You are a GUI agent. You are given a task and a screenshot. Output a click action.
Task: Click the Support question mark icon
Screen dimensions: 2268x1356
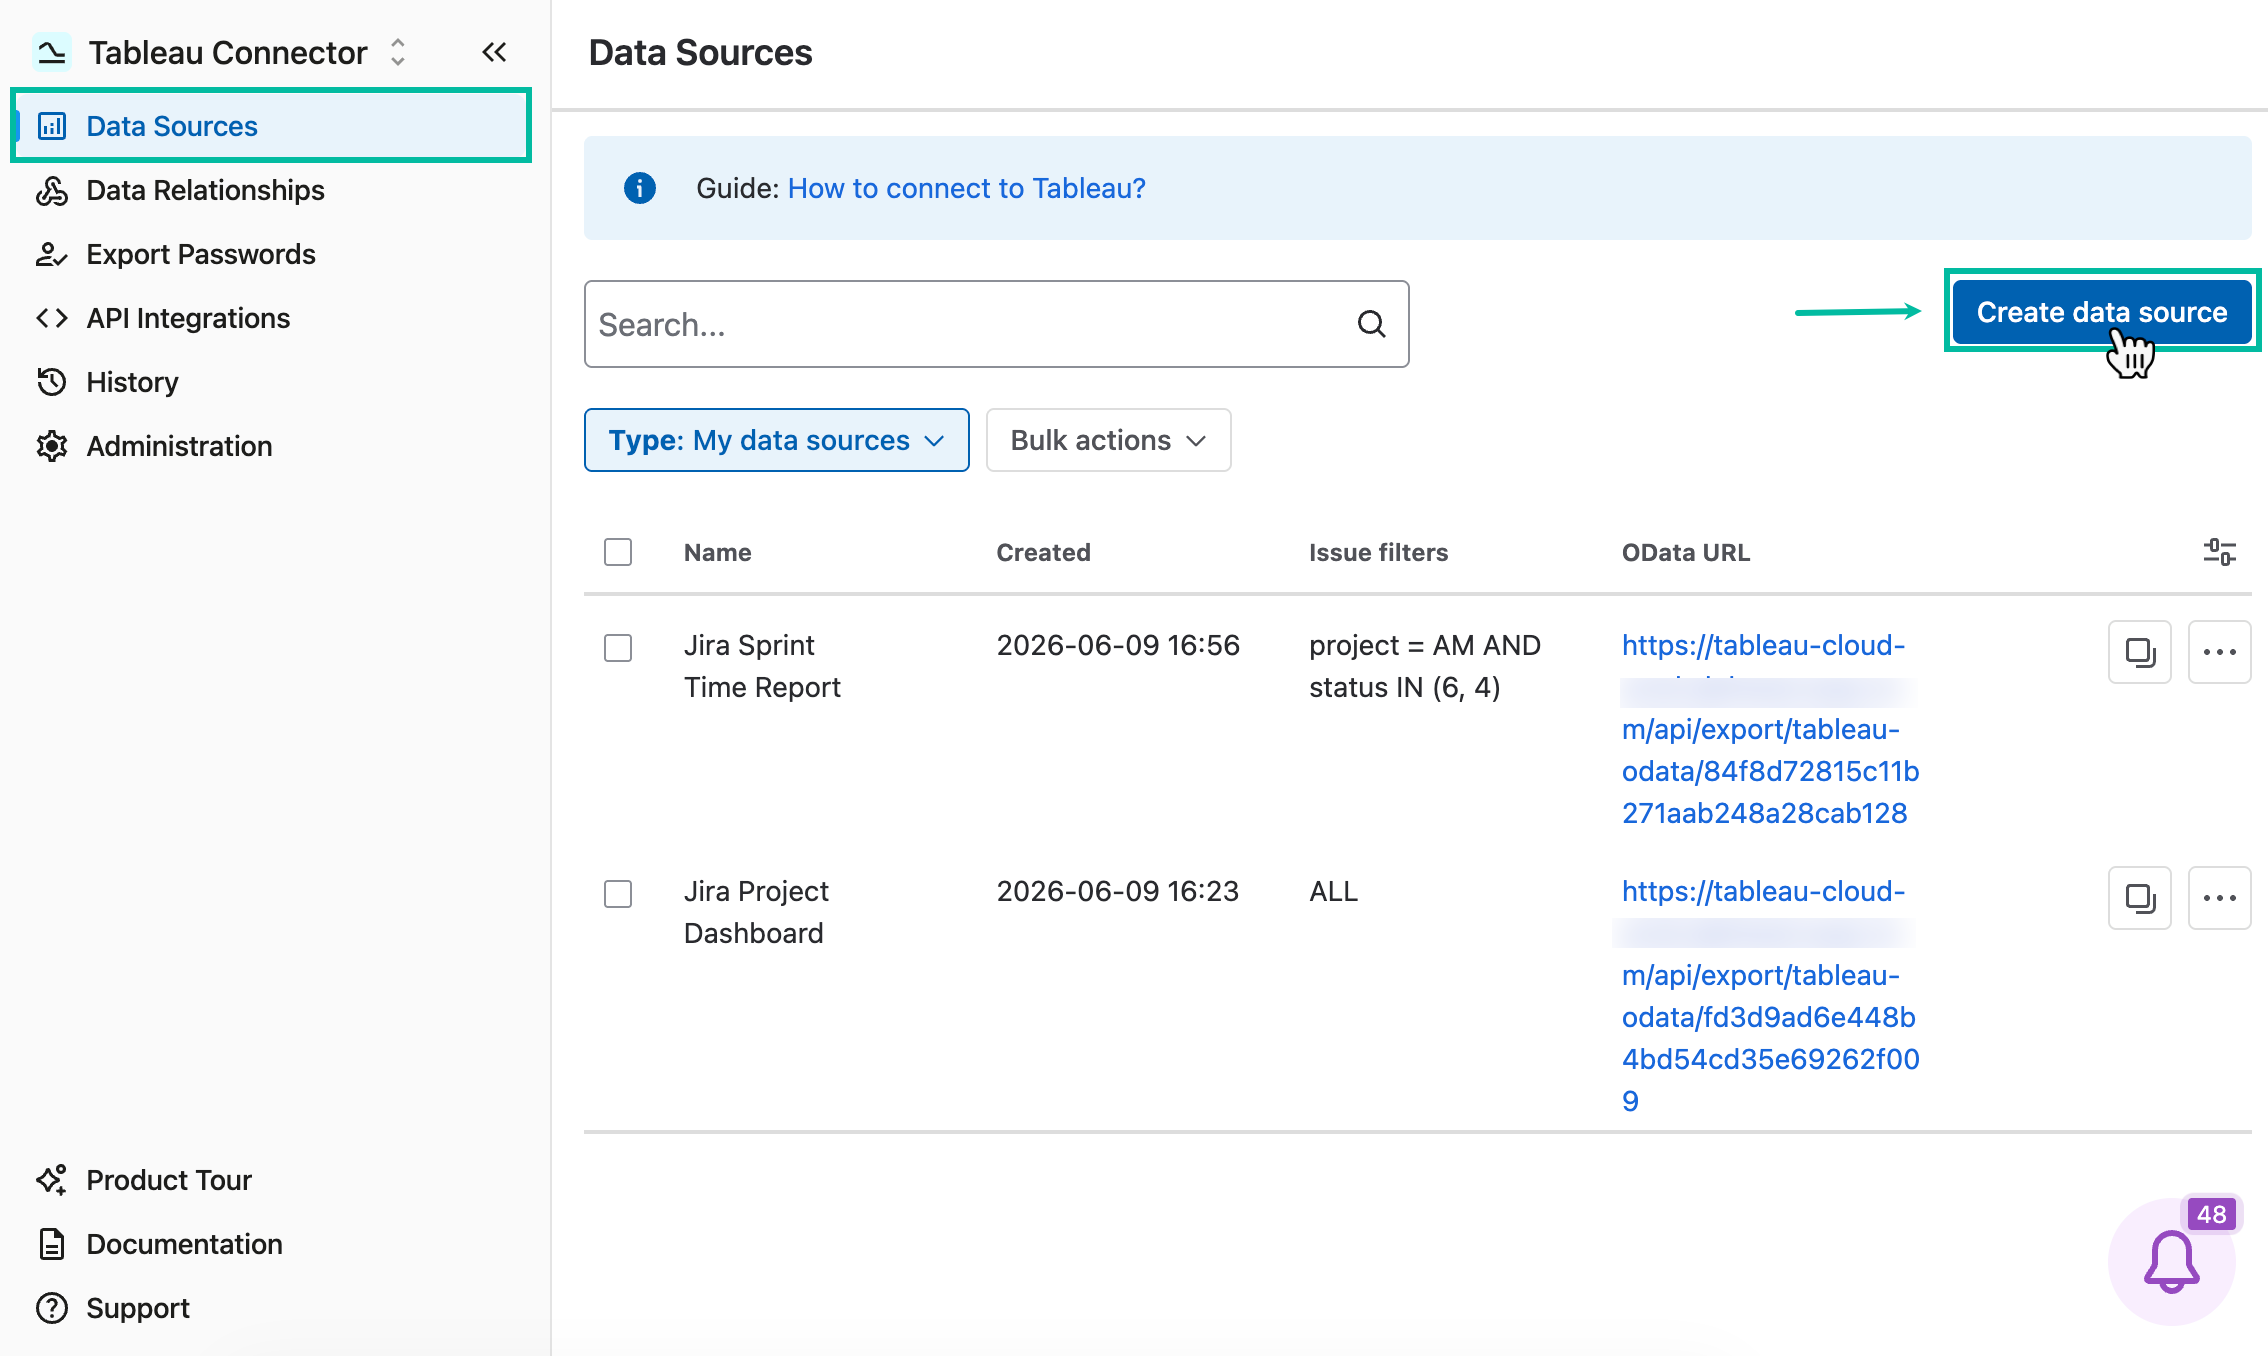point(52,1308)
